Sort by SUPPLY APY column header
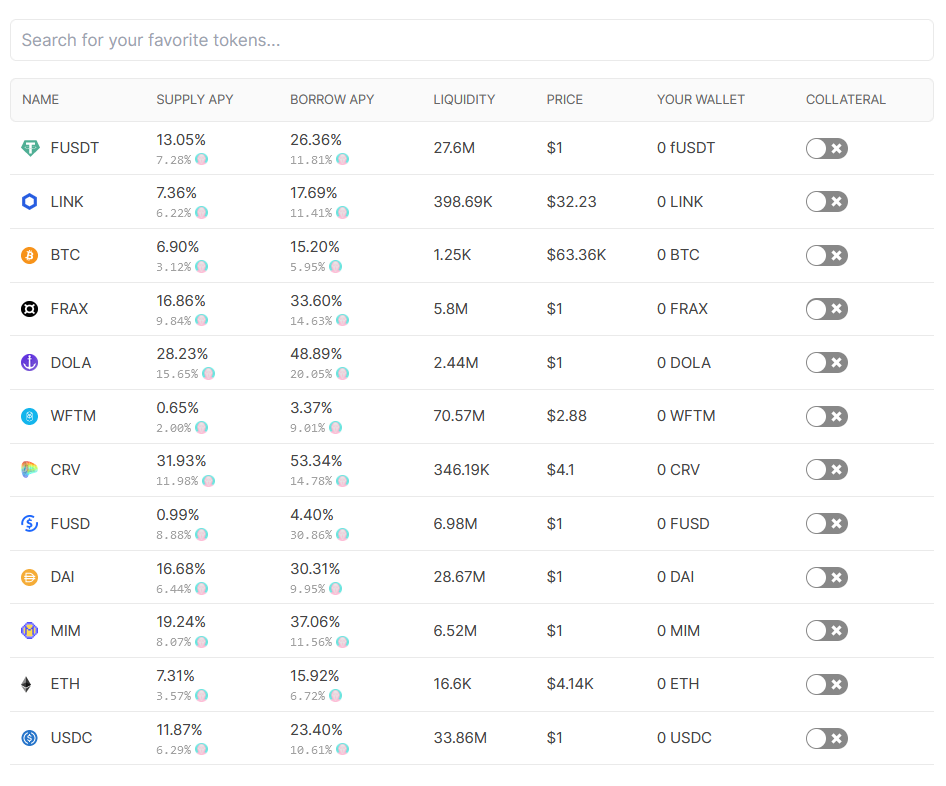 (x=195, y=100)
